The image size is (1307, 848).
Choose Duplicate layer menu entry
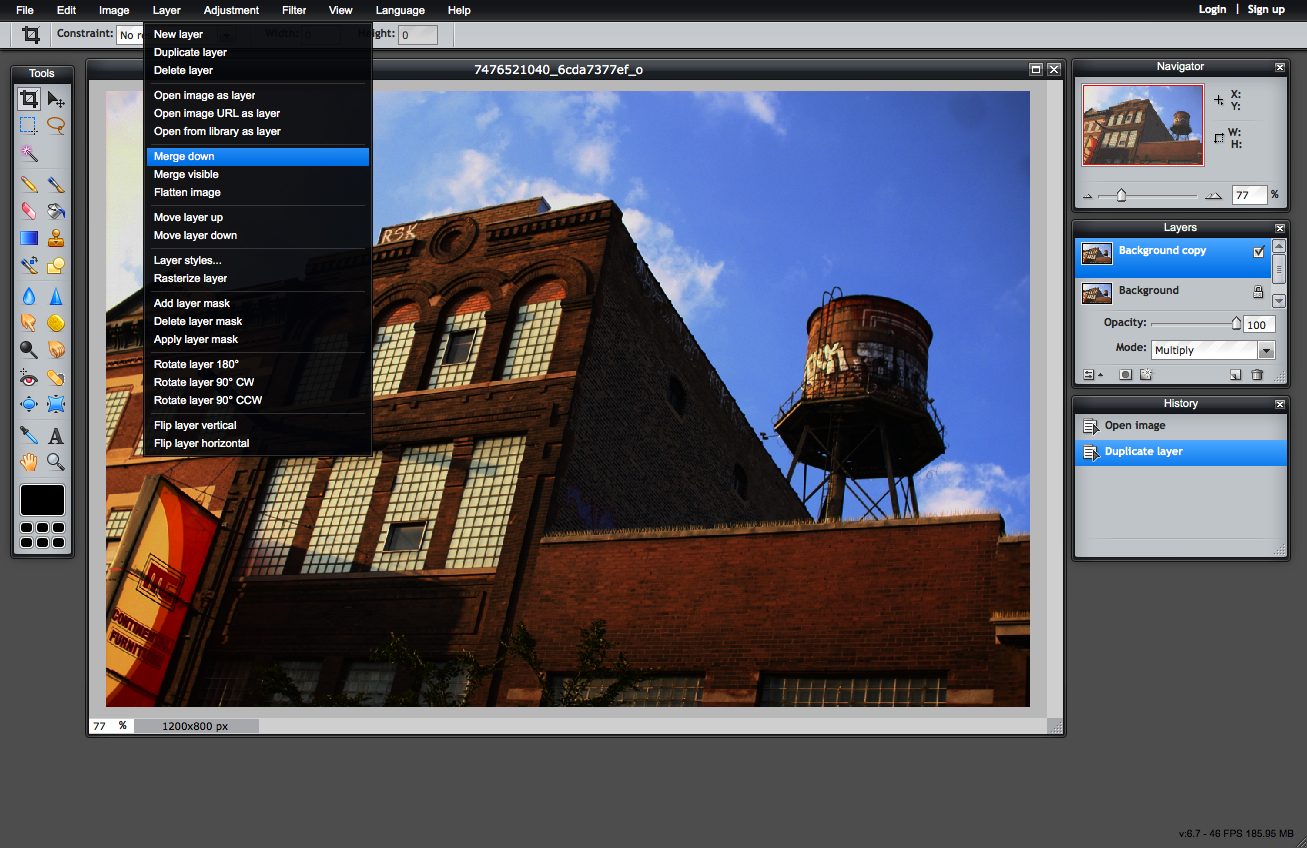pos(258,53)
